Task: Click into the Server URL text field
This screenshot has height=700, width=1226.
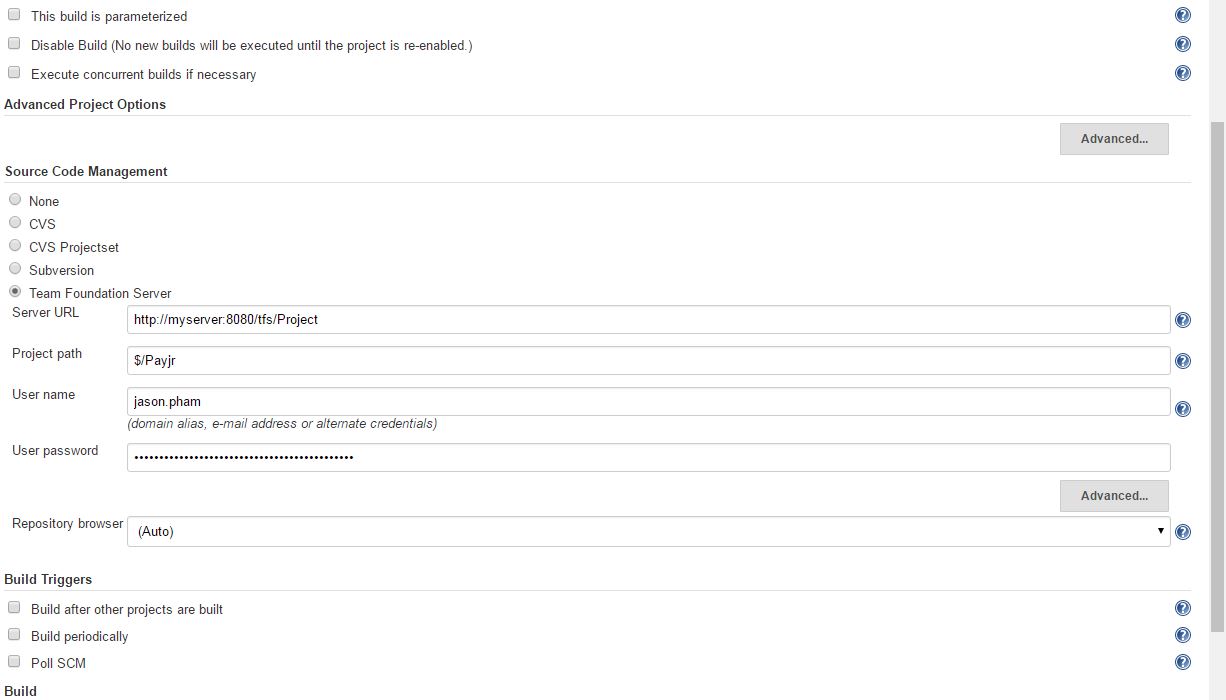Action: click(648, 320)
